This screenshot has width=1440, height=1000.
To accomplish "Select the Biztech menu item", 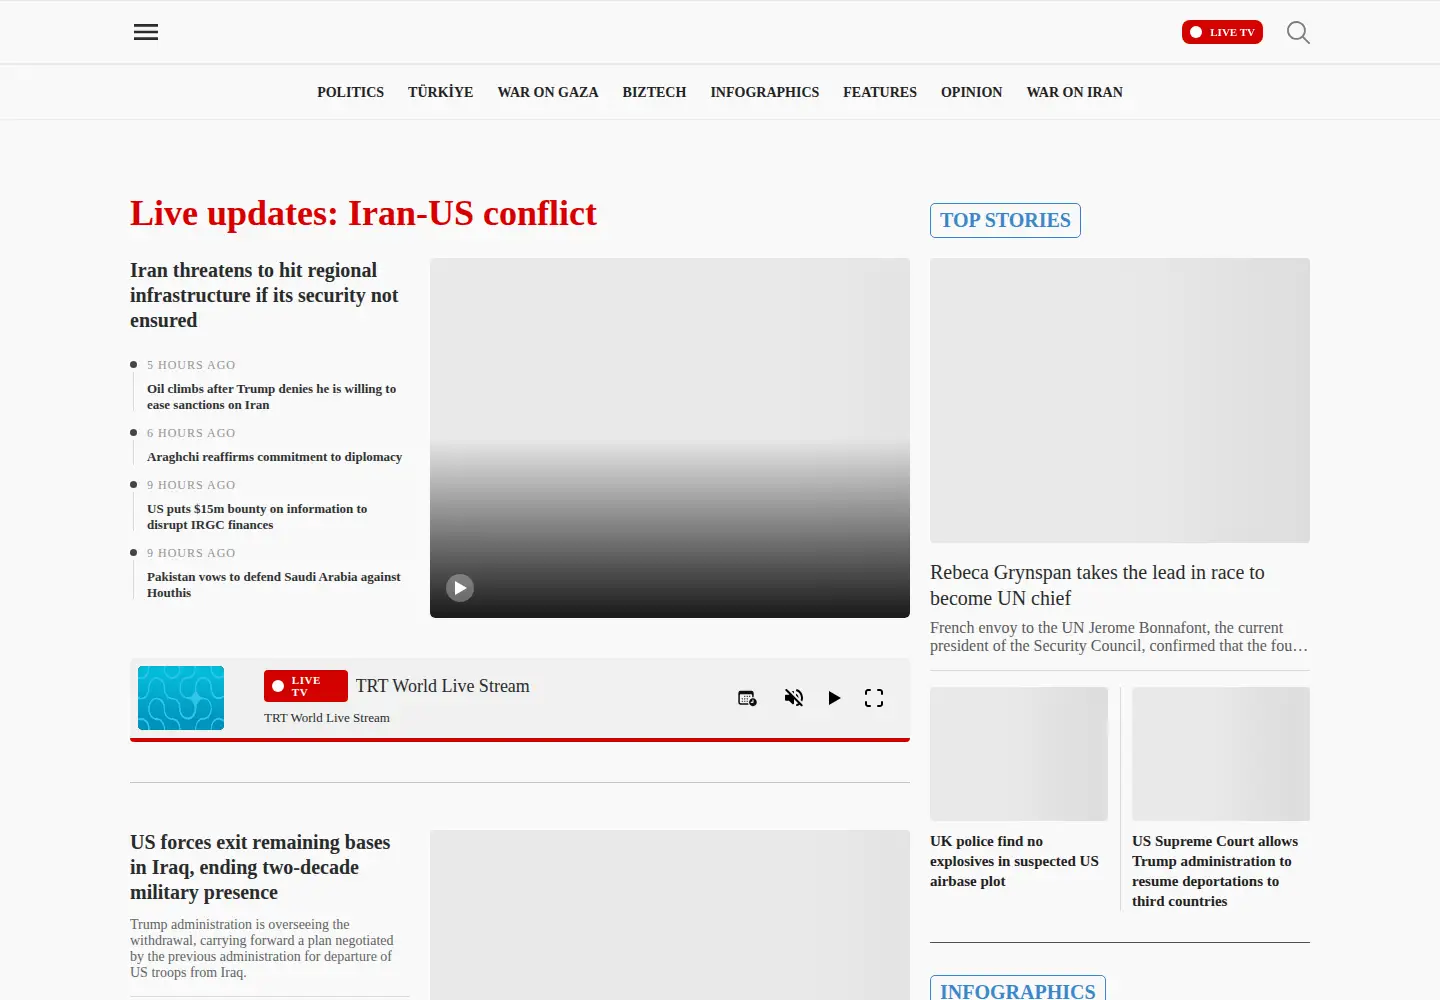I will 654,92.
